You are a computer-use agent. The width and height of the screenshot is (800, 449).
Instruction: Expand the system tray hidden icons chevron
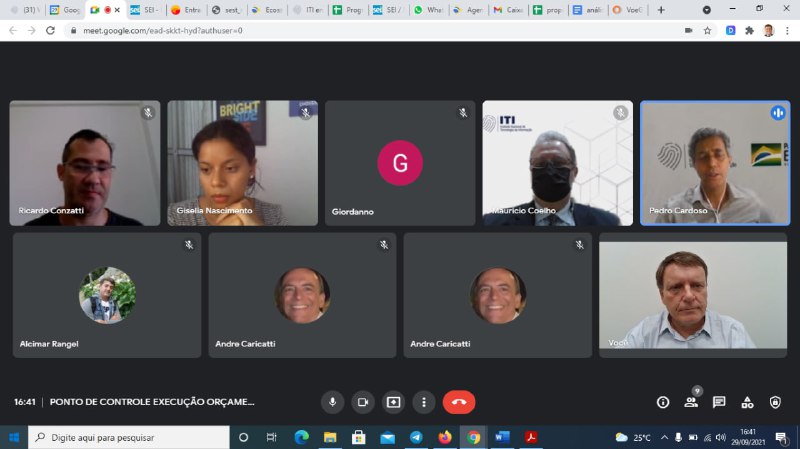click(664, 437)
